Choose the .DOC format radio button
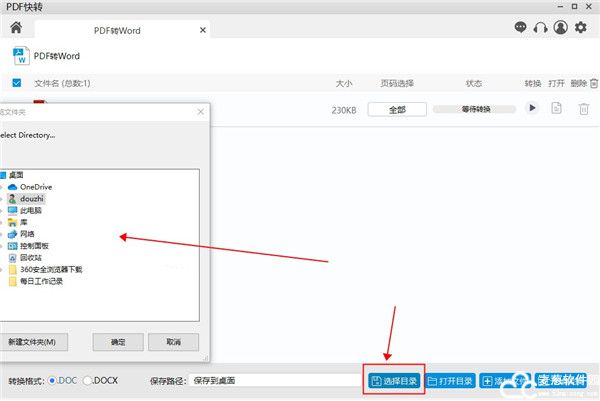The height and width of the screenshot is (401, 600). [52, 380]
